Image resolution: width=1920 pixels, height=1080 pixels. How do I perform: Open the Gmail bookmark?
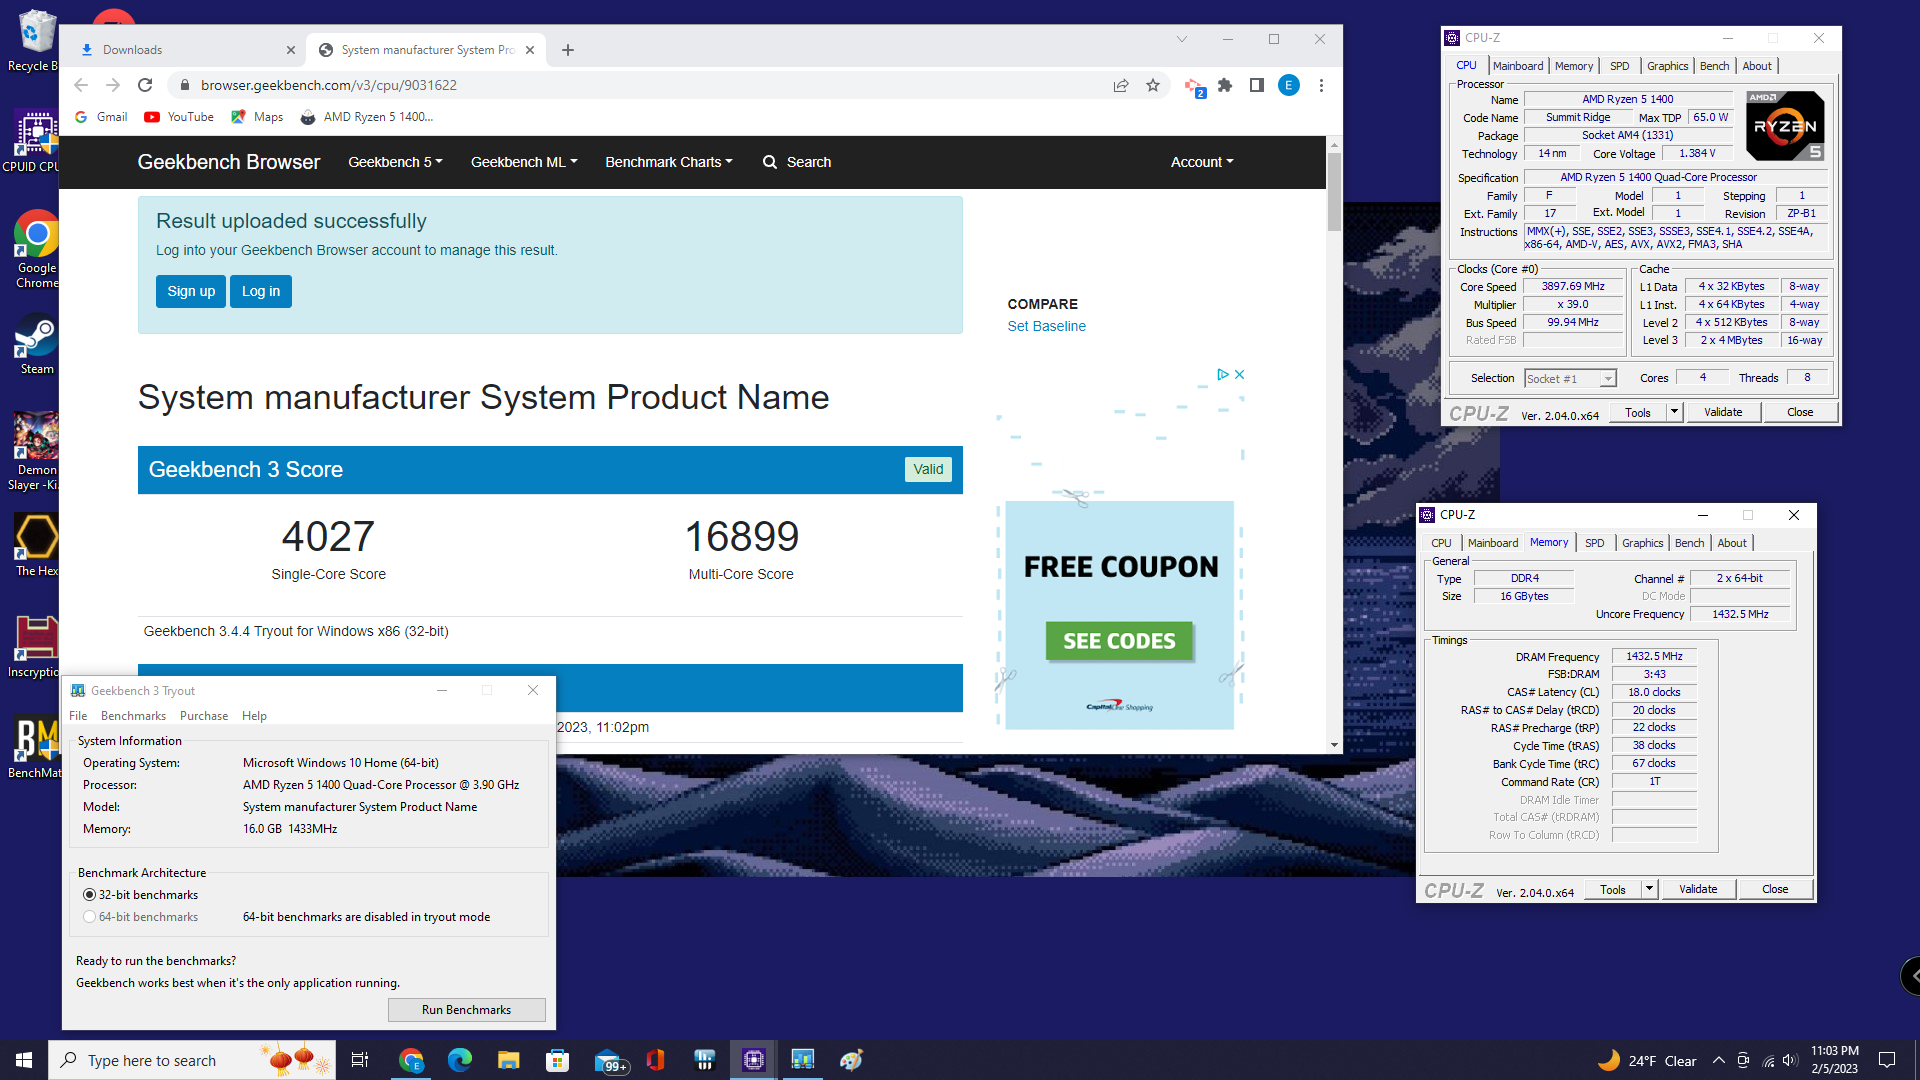[101, 117]
